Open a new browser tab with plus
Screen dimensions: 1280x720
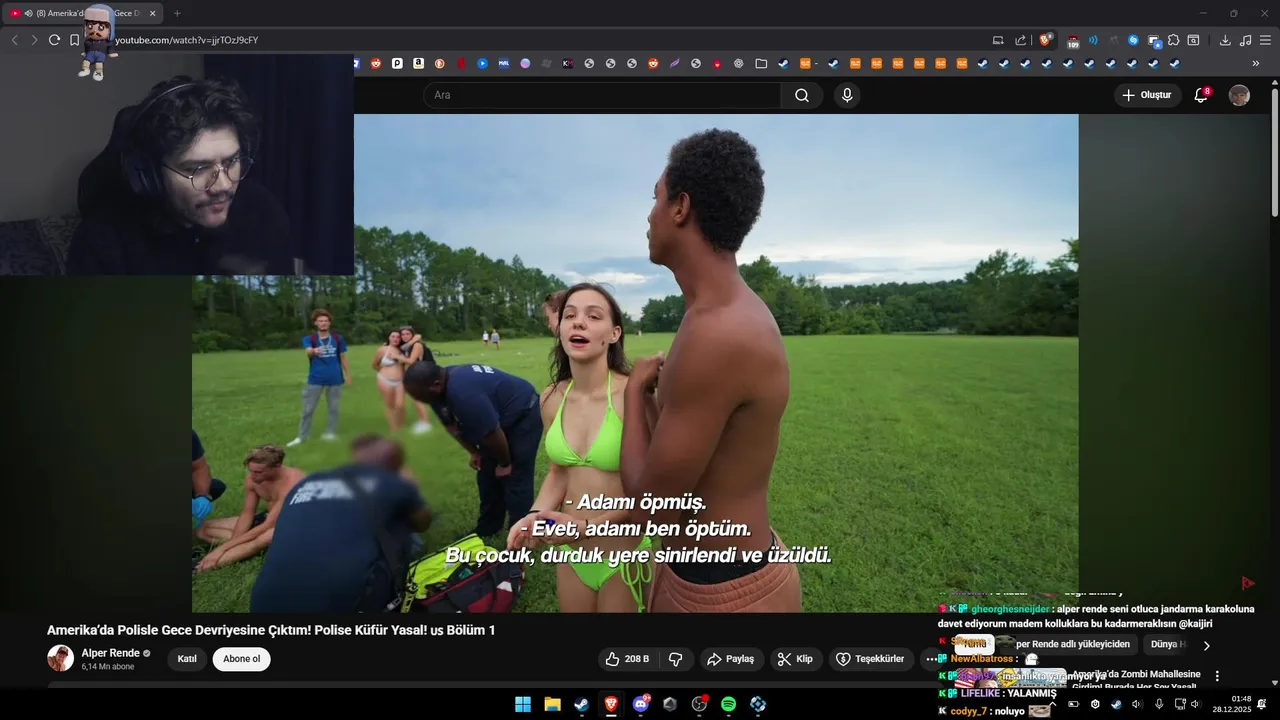coord(177,13)
